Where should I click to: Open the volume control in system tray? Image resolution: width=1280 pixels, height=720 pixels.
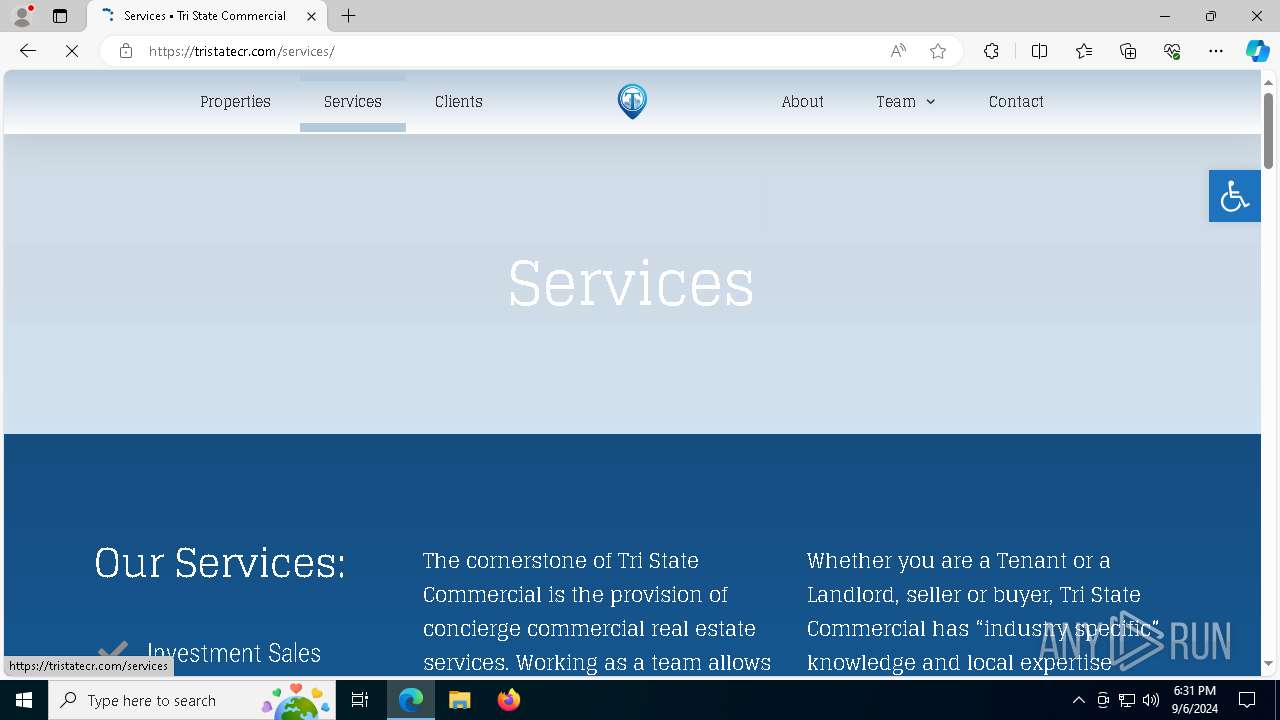point(1151,700)
